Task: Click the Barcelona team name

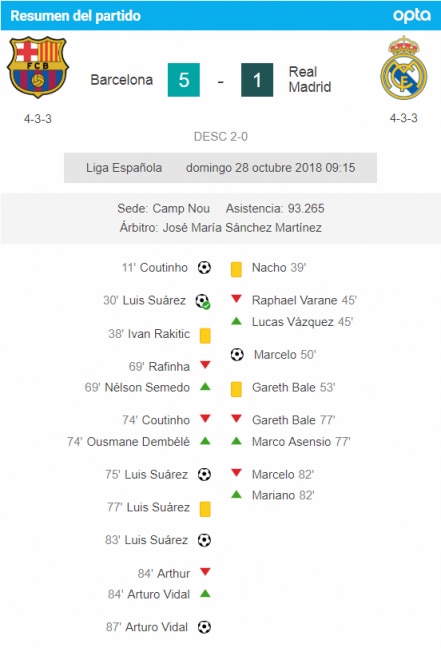Action: [x=122, y=80]
